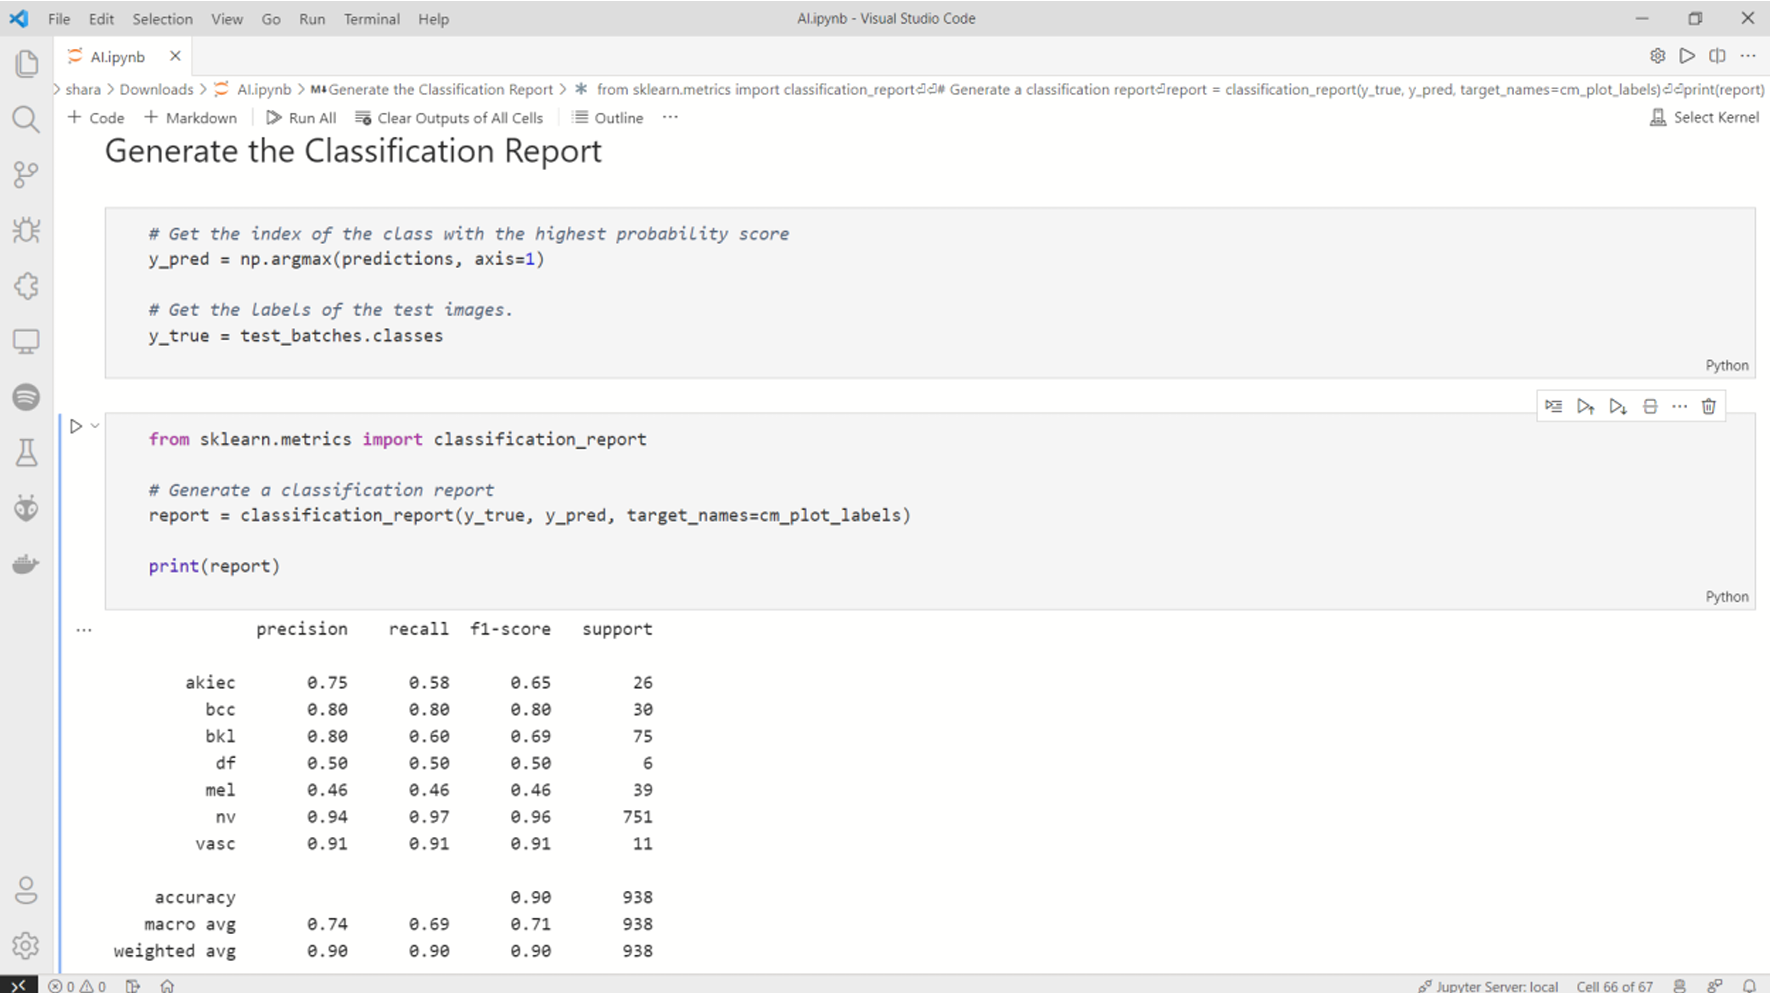Click shara in breadcrumb path
This screenshot has width=1770, height=993.
83,89
